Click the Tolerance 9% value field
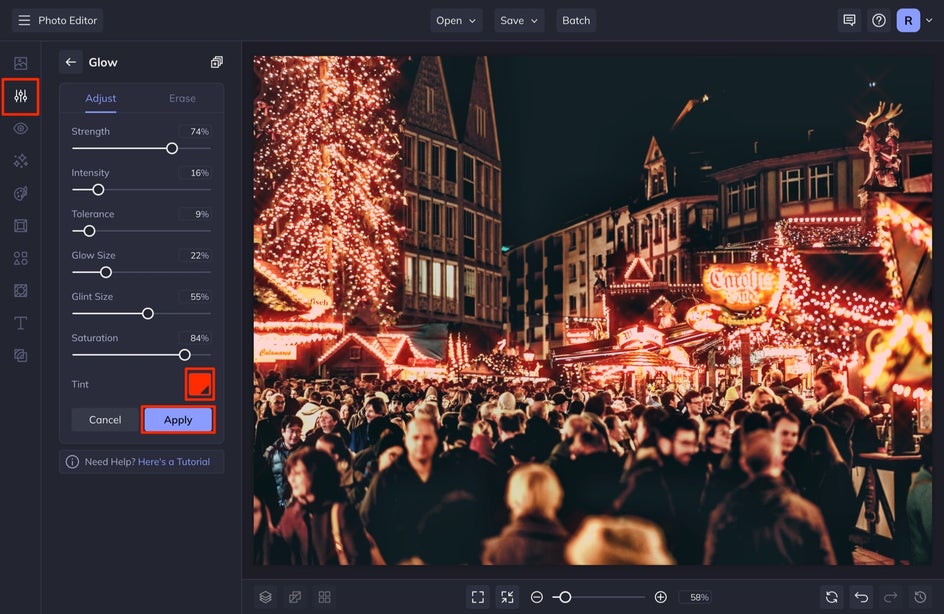944x614 pixels. (x=195, y=214)
